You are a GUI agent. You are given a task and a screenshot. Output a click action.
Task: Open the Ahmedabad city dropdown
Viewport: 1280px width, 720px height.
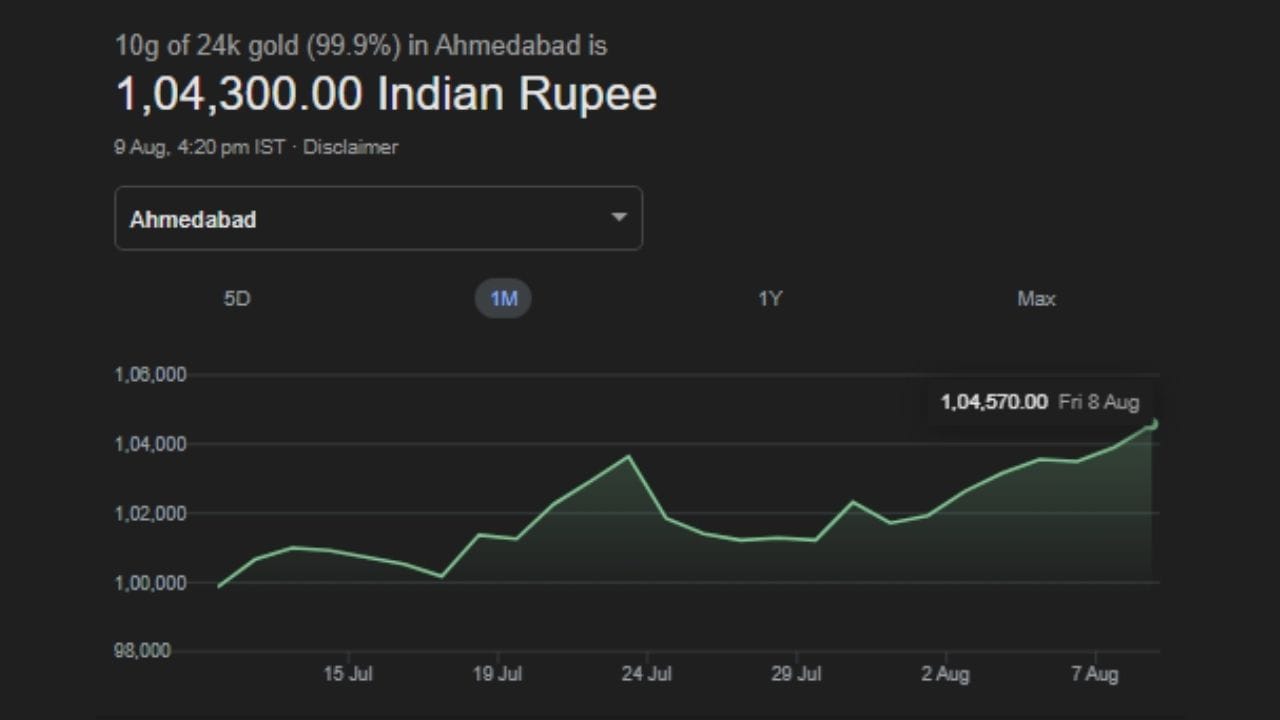[x=378, y=218]
